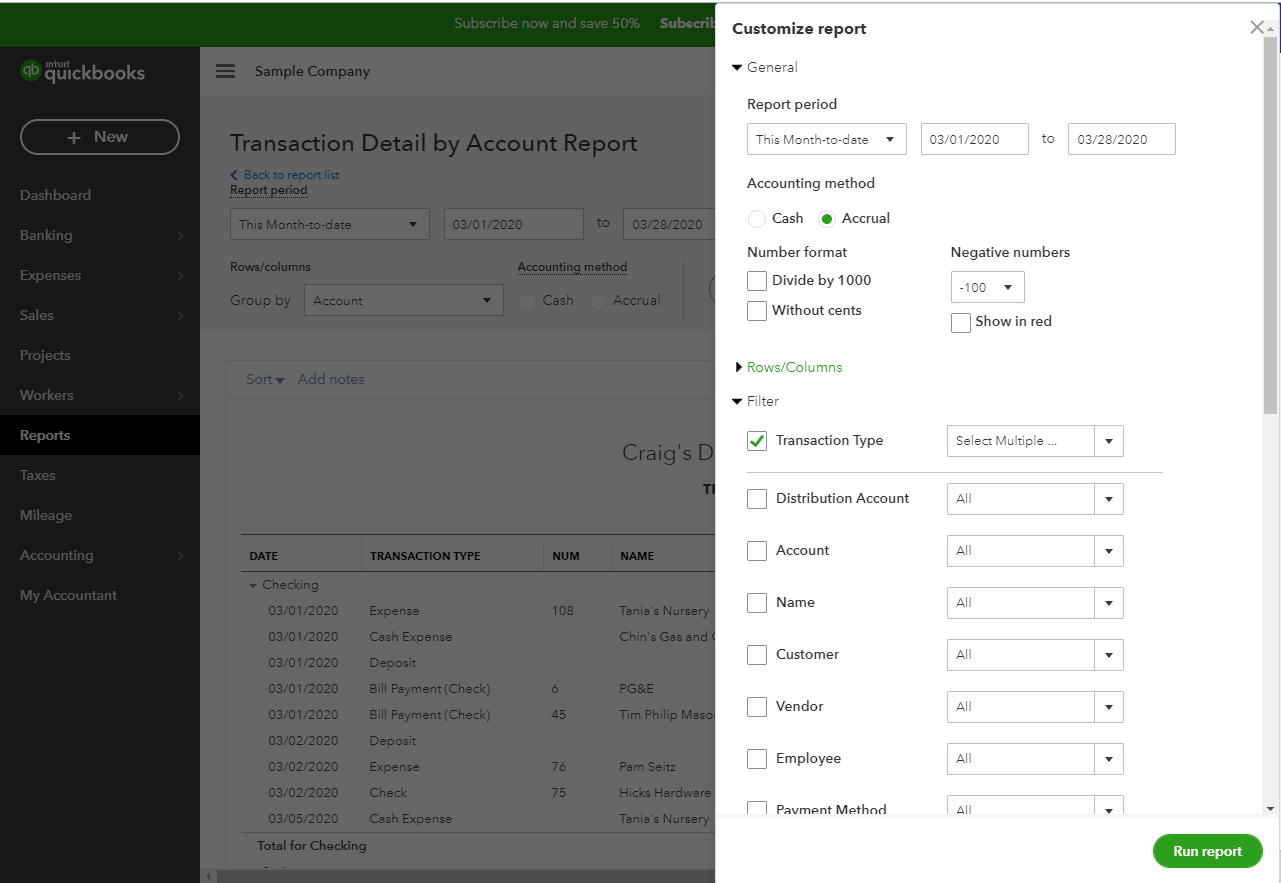Check Distribution Account filter
1281x883 pixels.
click(757, 499)
